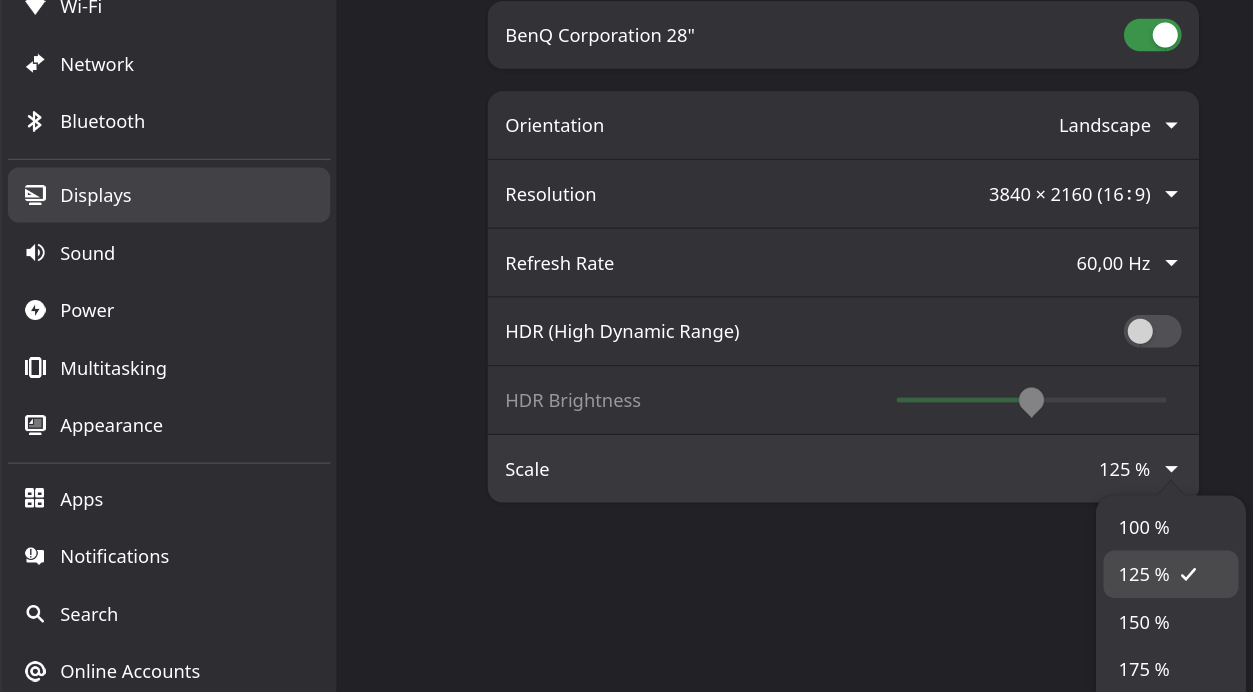Enable the HDR High Dynamic Range switch
Viewport: 1253px width, 692px height.
[x=1152, y=332]
